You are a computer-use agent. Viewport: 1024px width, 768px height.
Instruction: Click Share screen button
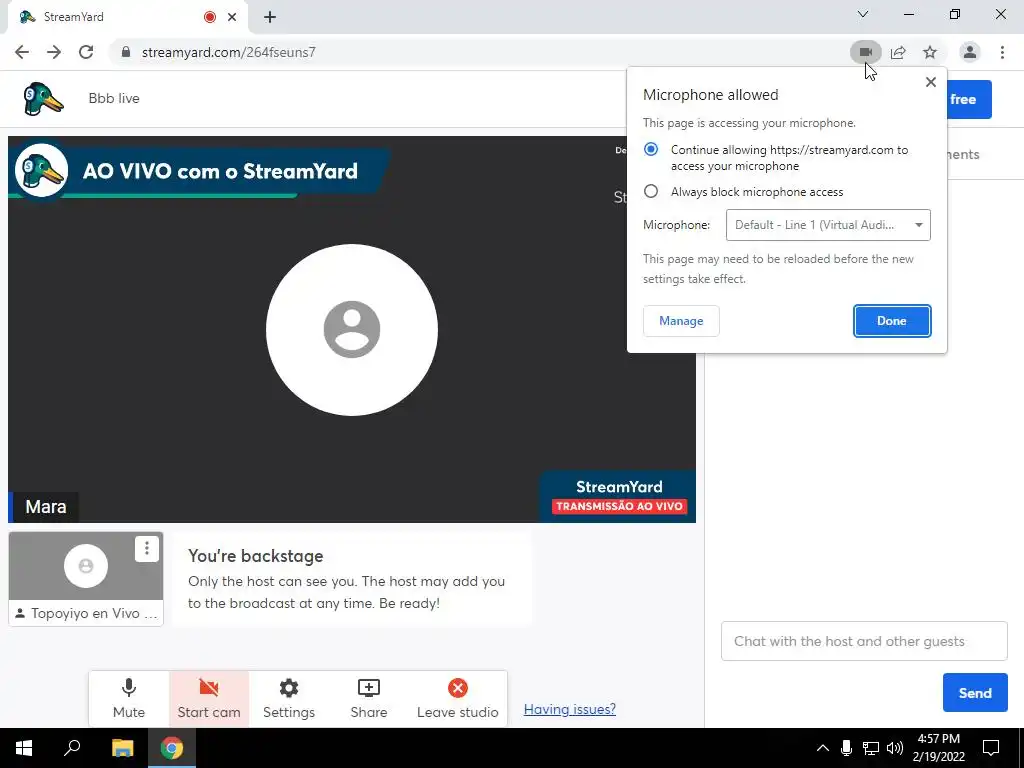[x=369, y=698]
